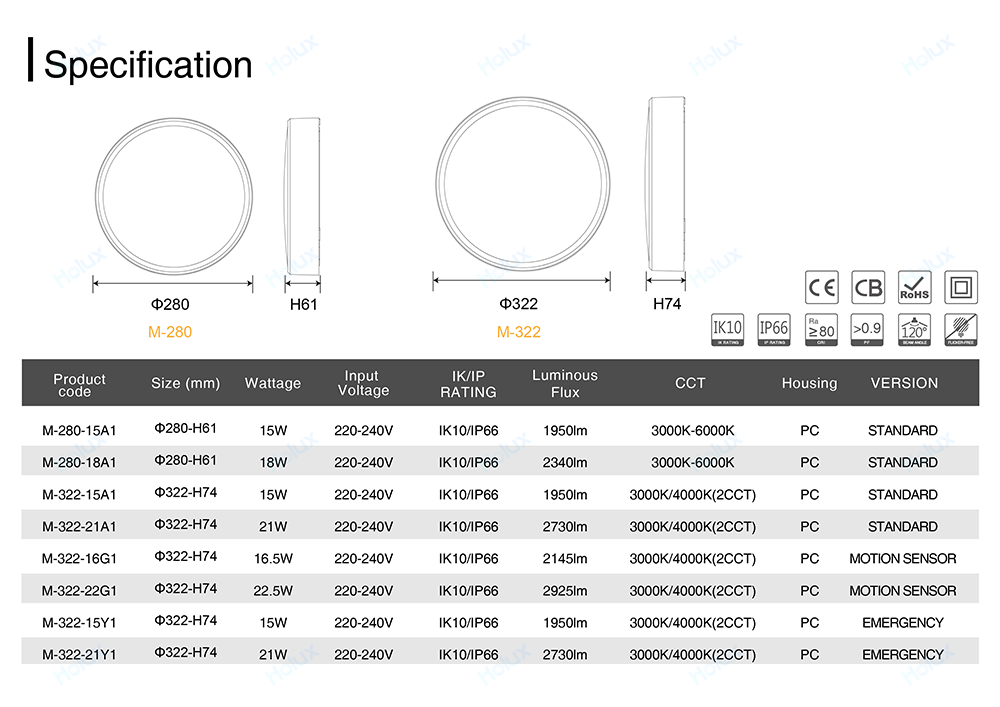
Task: Click the orange M-280 model label
Action: [170, 332]
